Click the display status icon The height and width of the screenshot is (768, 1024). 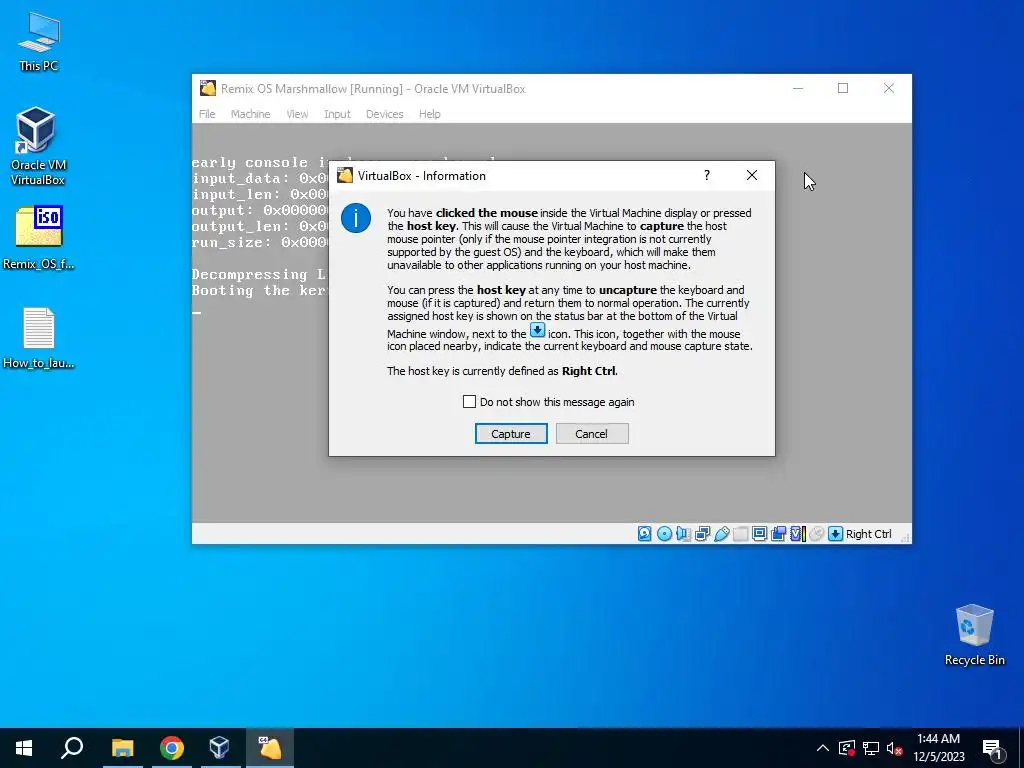pos(760,534)
